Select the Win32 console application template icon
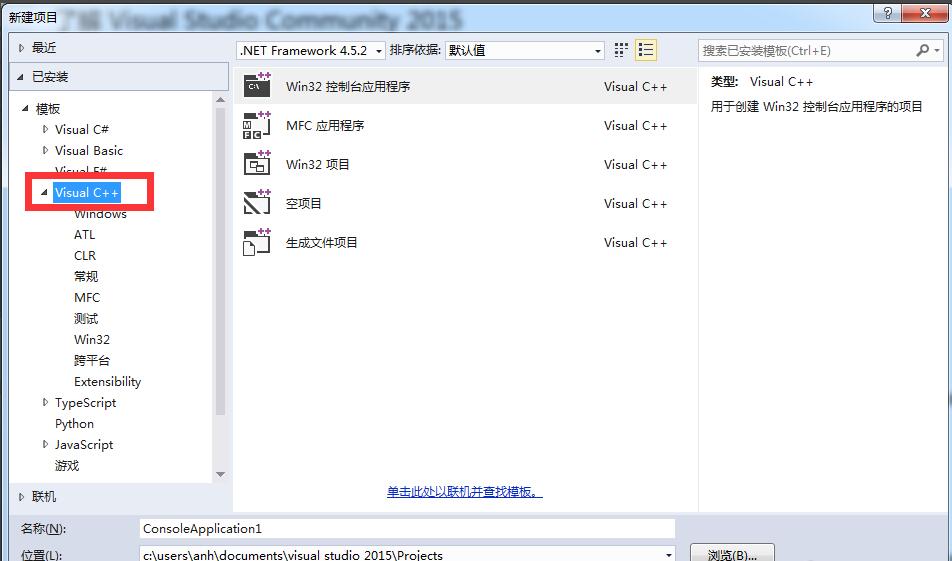Viewport: 952px width, 561px height. coord(257,86)
